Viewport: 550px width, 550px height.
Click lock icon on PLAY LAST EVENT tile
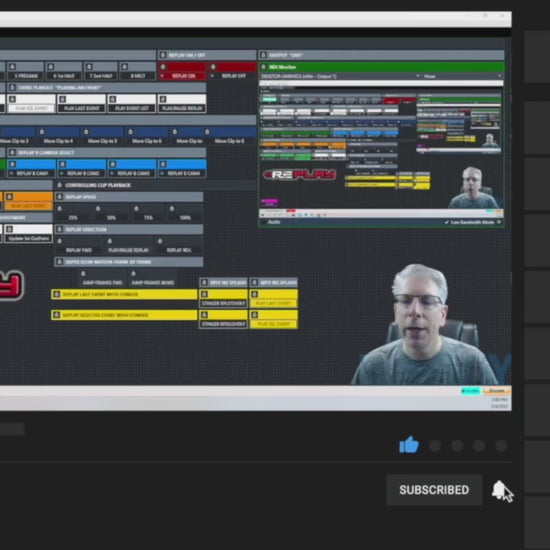[x=62, y=99]
